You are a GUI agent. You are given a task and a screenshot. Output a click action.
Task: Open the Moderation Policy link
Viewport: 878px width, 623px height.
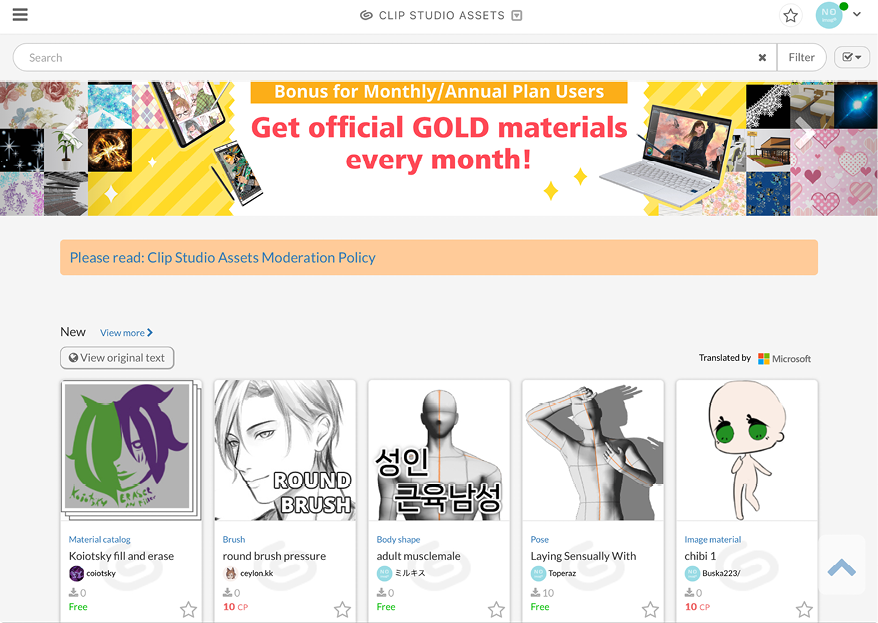[222, 257]
